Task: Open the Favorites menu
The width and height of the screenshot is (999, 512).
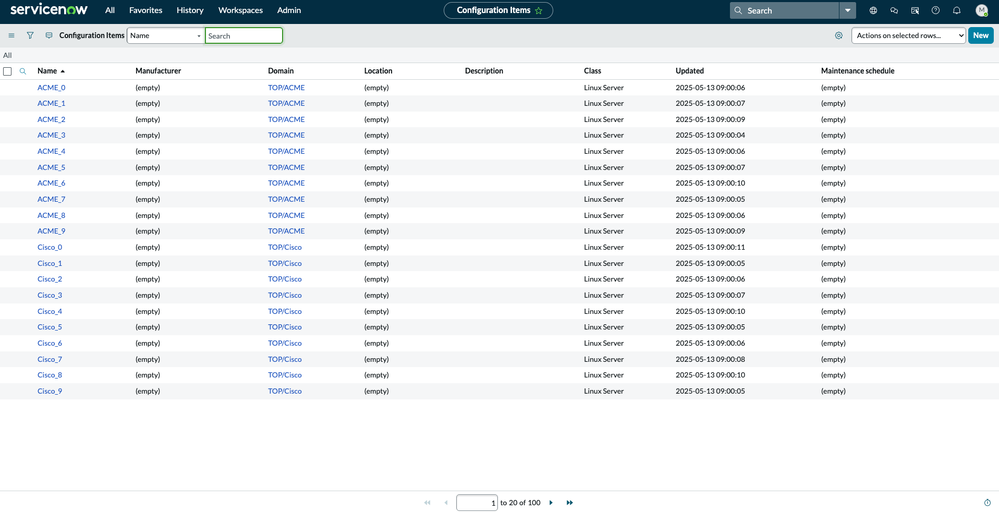Action: coord(146,10)
